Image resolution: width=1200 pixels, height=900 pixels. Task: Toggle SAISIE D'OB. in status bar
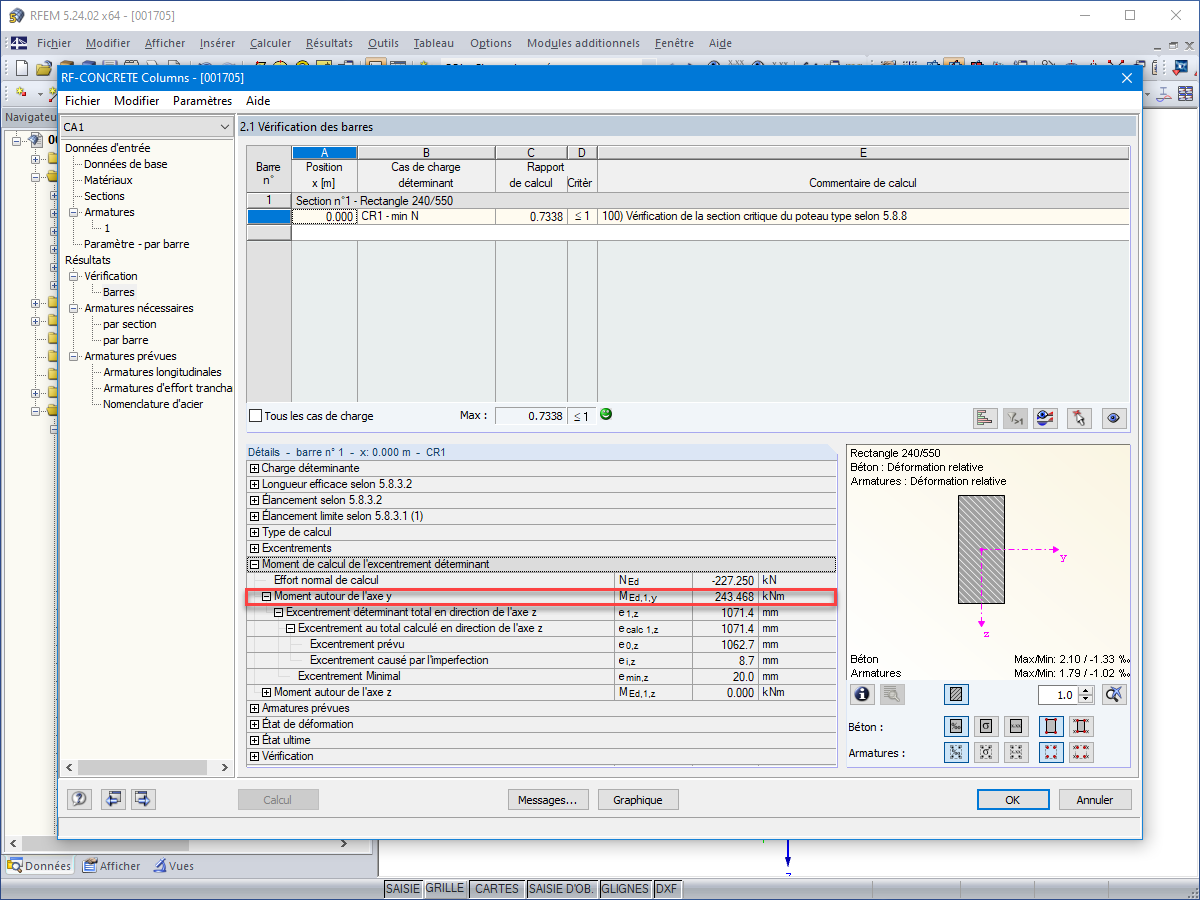[561, 888]
